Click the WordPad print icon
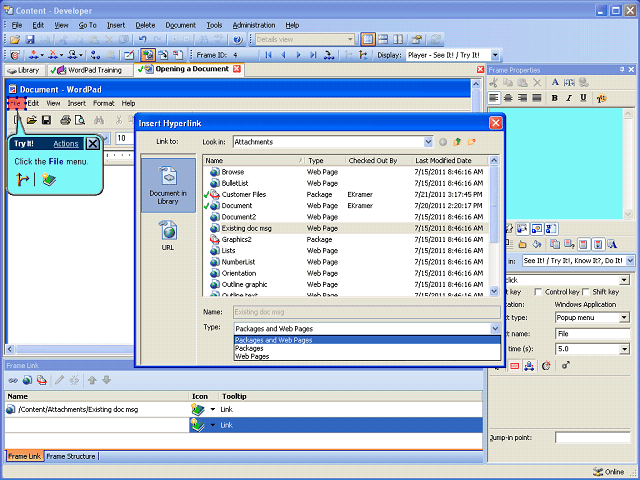The width and height of the screenshot is (640, 480). click(65, 120)
